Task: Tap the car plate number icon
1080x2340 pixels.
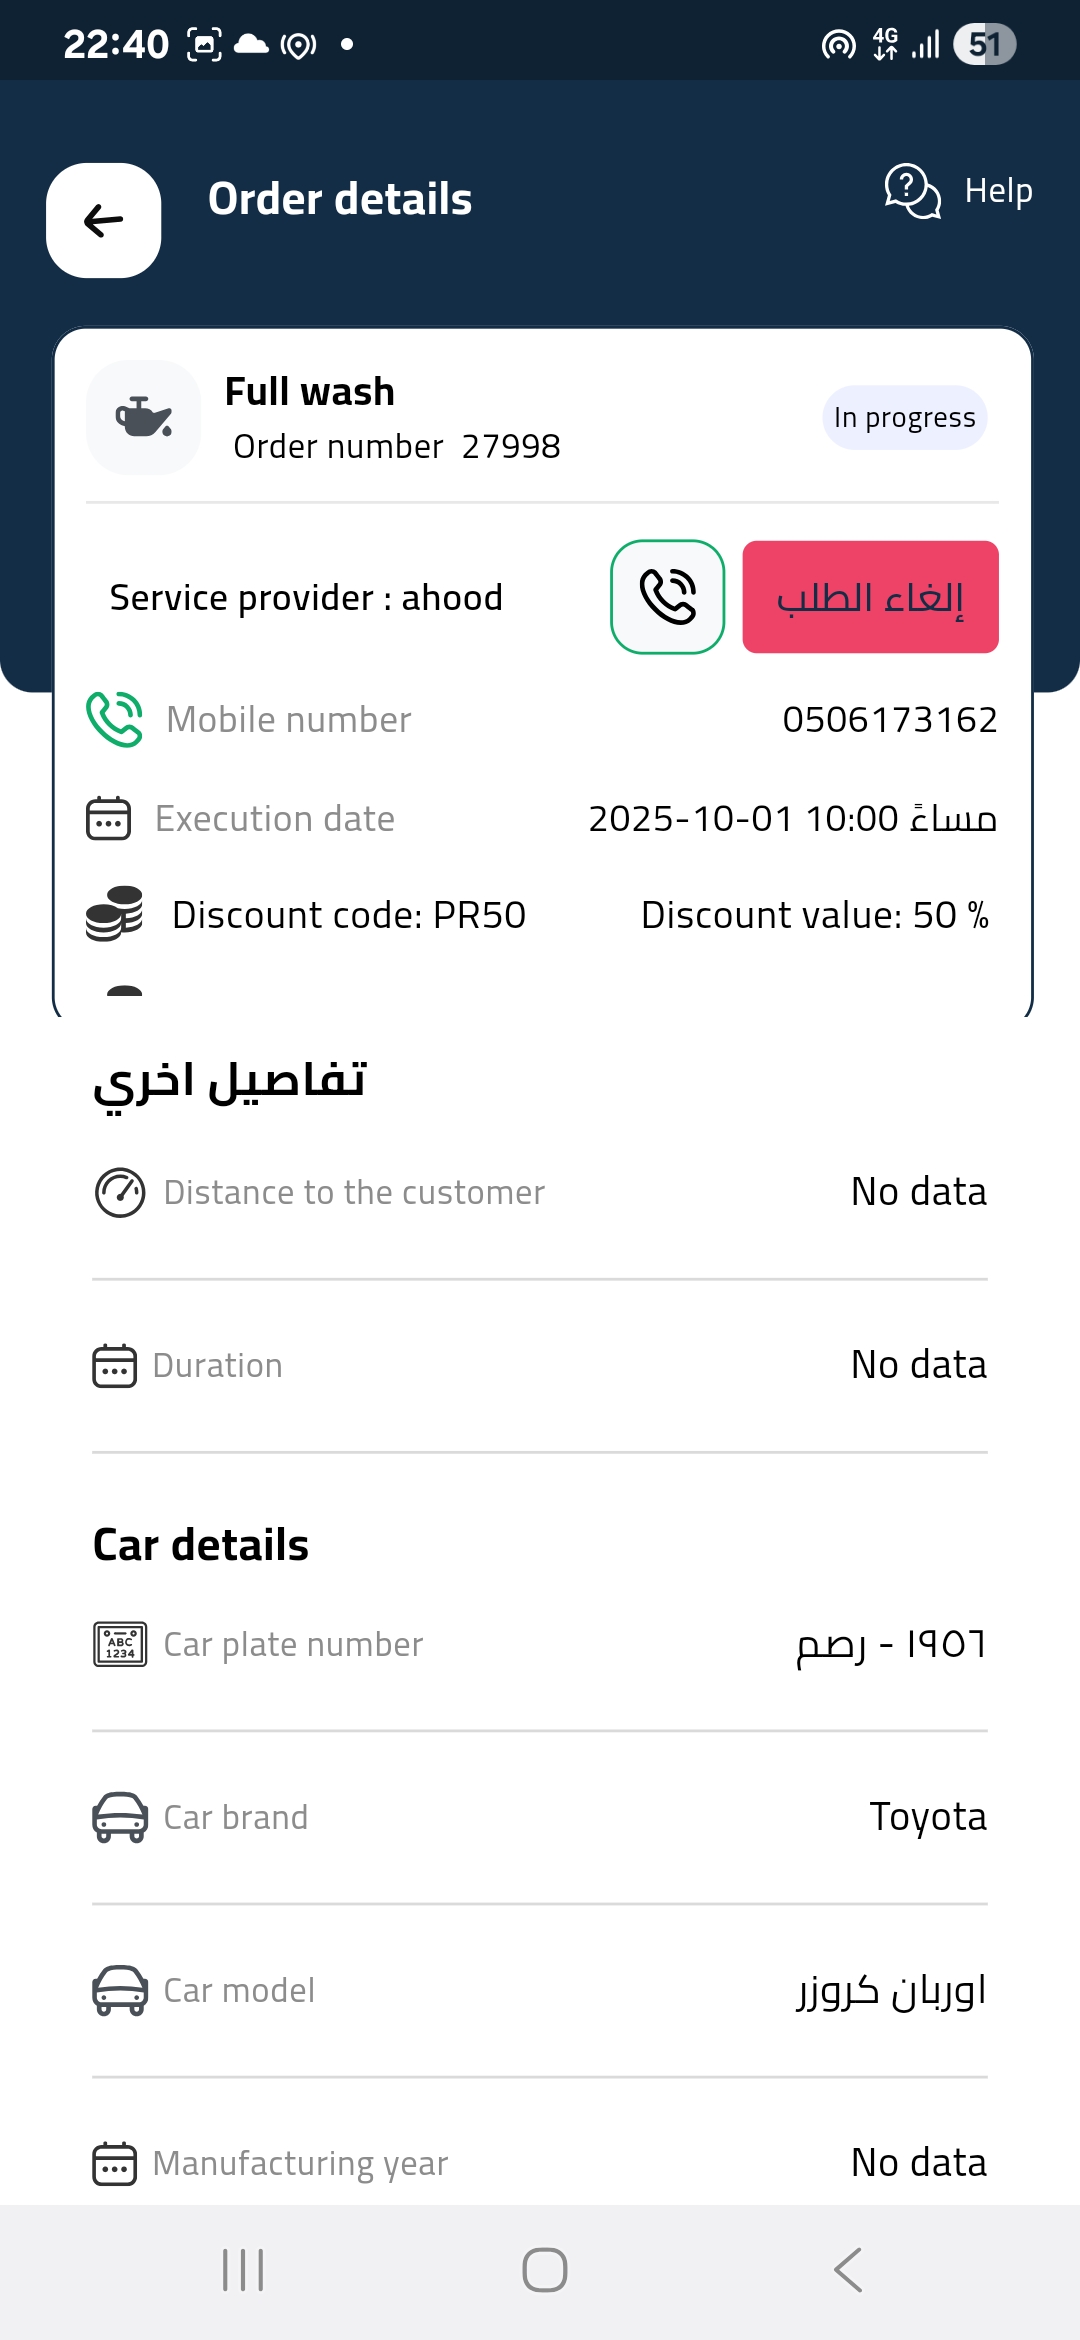Action: [x=120, y=1644]
